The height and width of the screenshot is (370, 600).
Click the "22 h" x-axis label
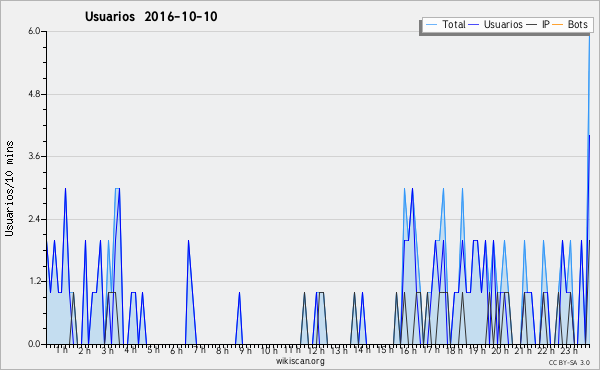[546, 350]
